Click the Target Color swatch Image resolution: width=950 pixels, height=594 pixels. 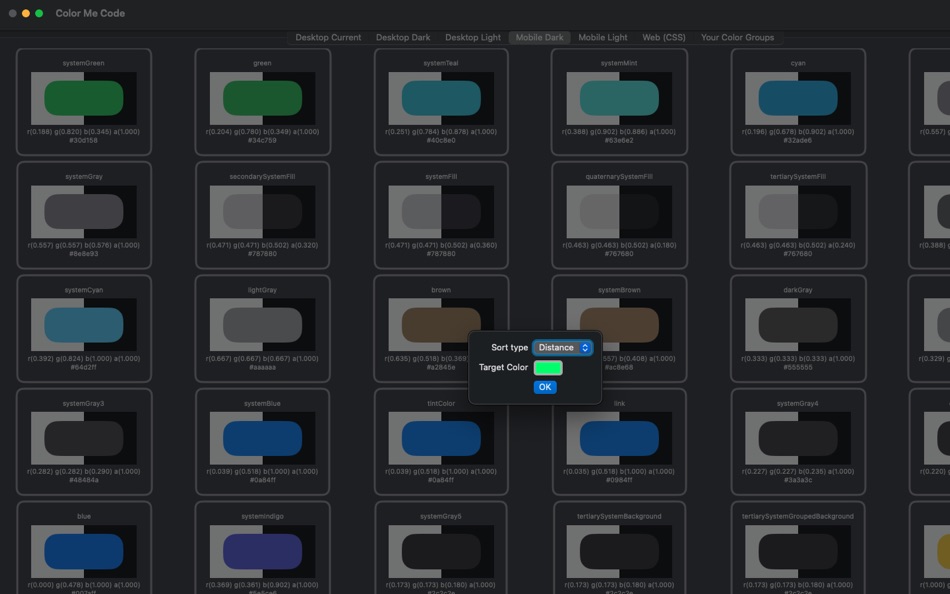click(x=546, y=367)
